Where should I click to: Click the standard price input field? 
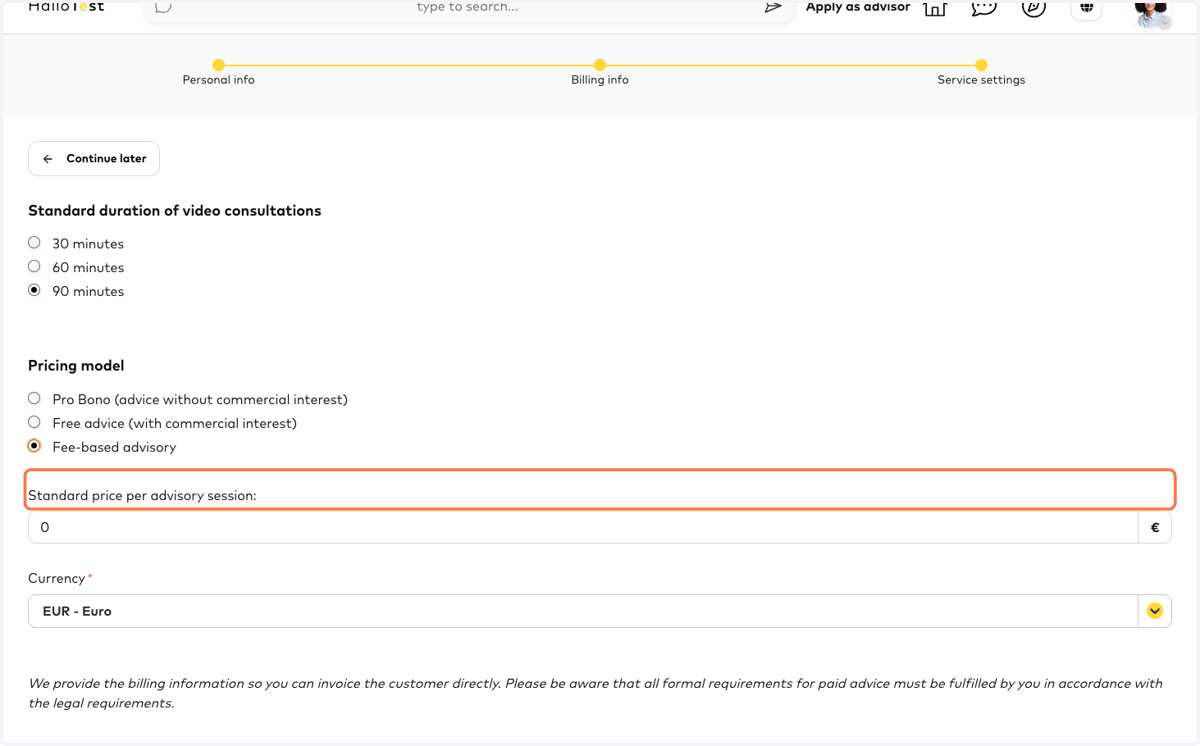coord(583,527)
